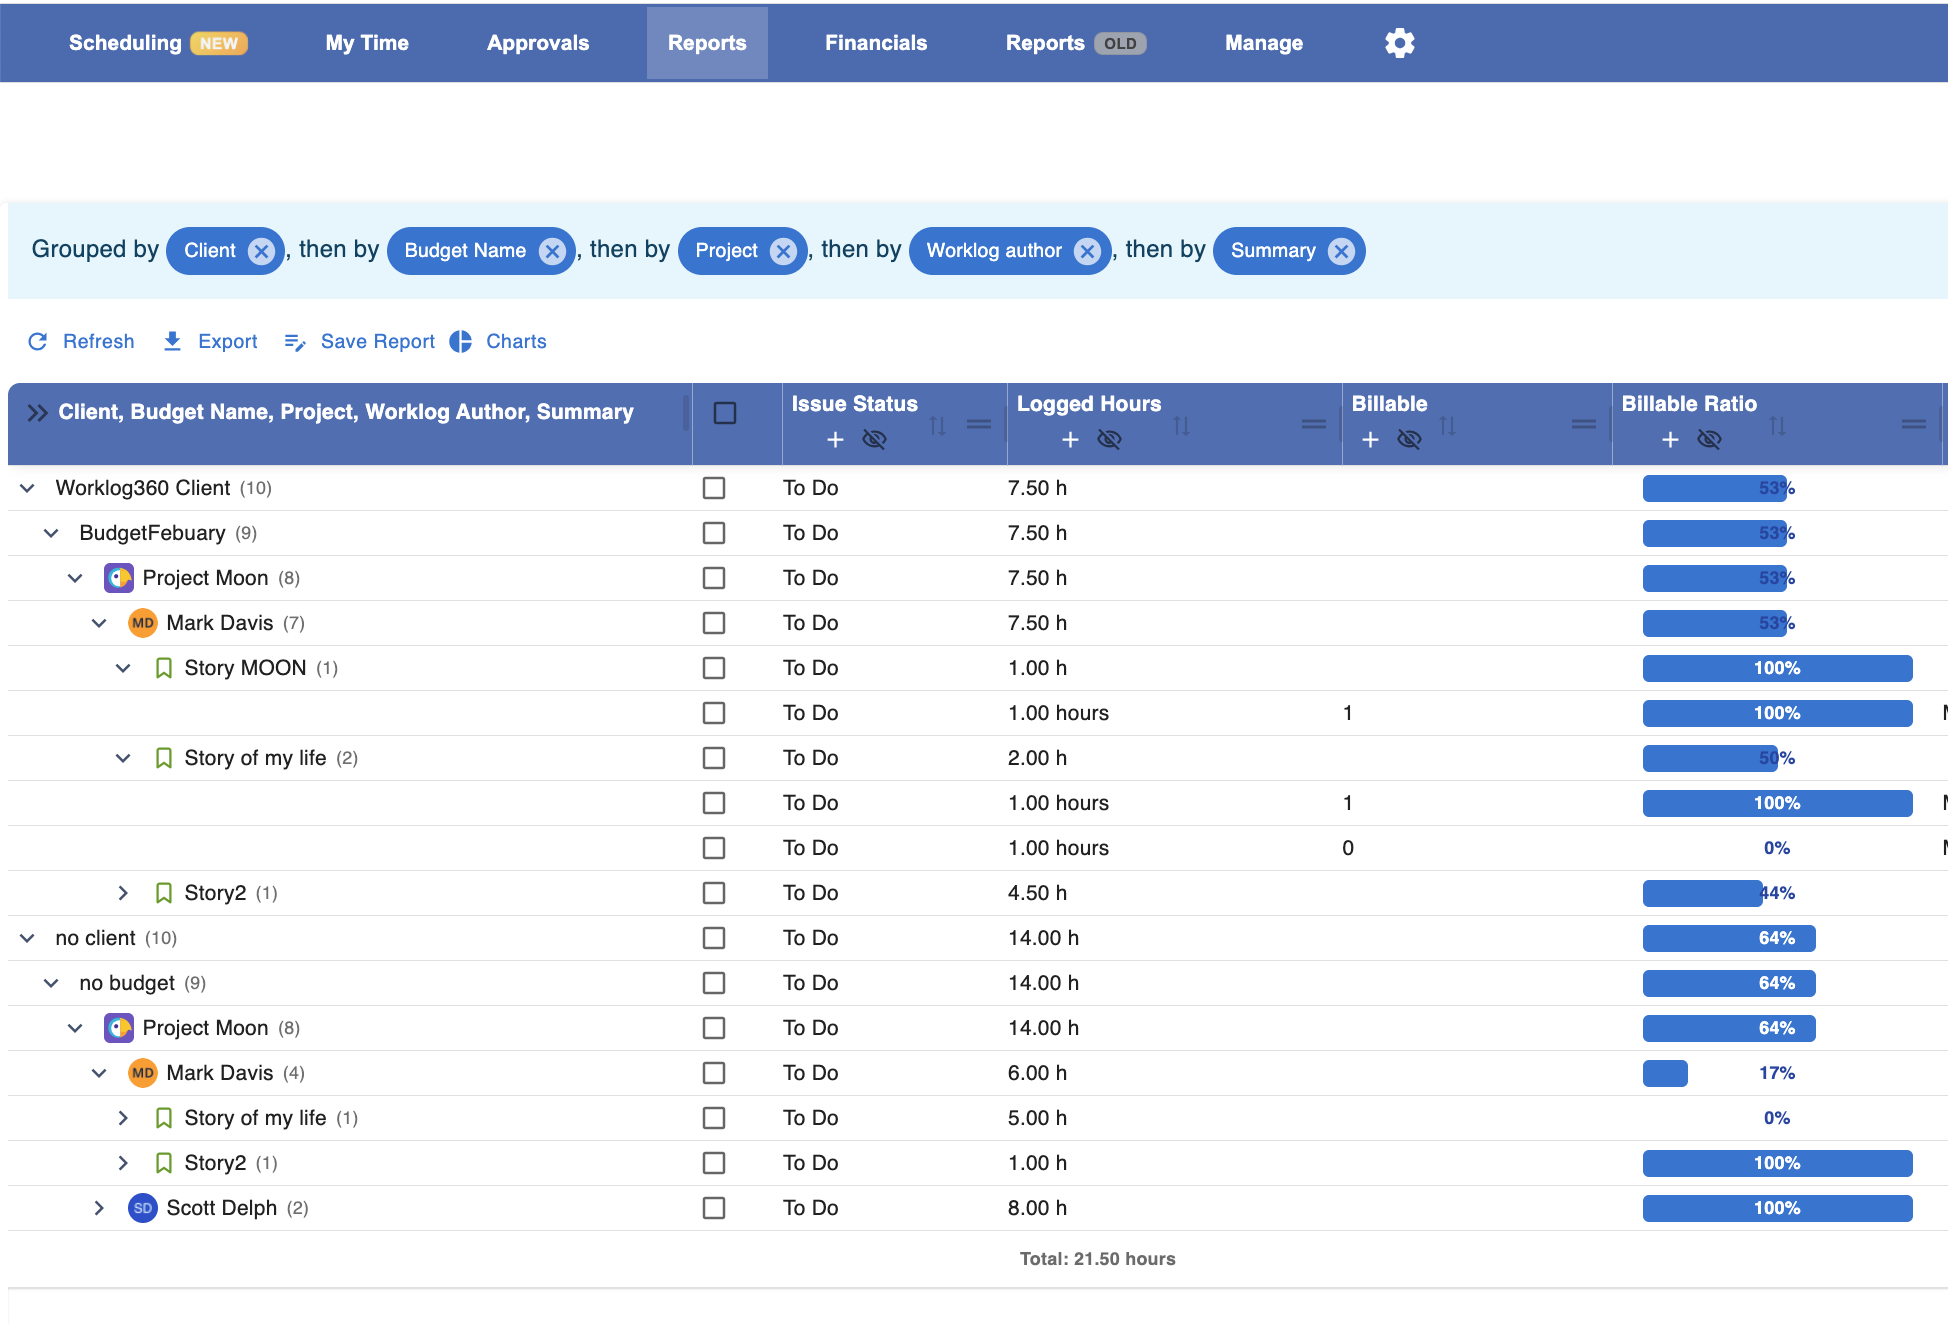Hide the Logged Hours column
This screenshot has width=1948, height=1324.
[1109, 440]
